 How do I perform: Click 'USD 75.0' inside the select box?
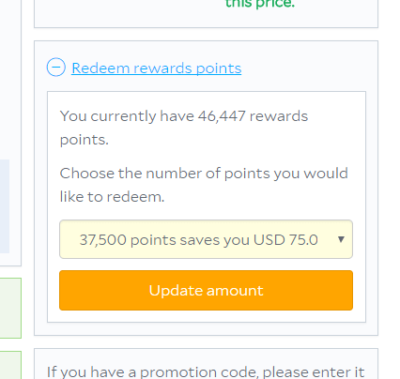[x=285, y=240]
